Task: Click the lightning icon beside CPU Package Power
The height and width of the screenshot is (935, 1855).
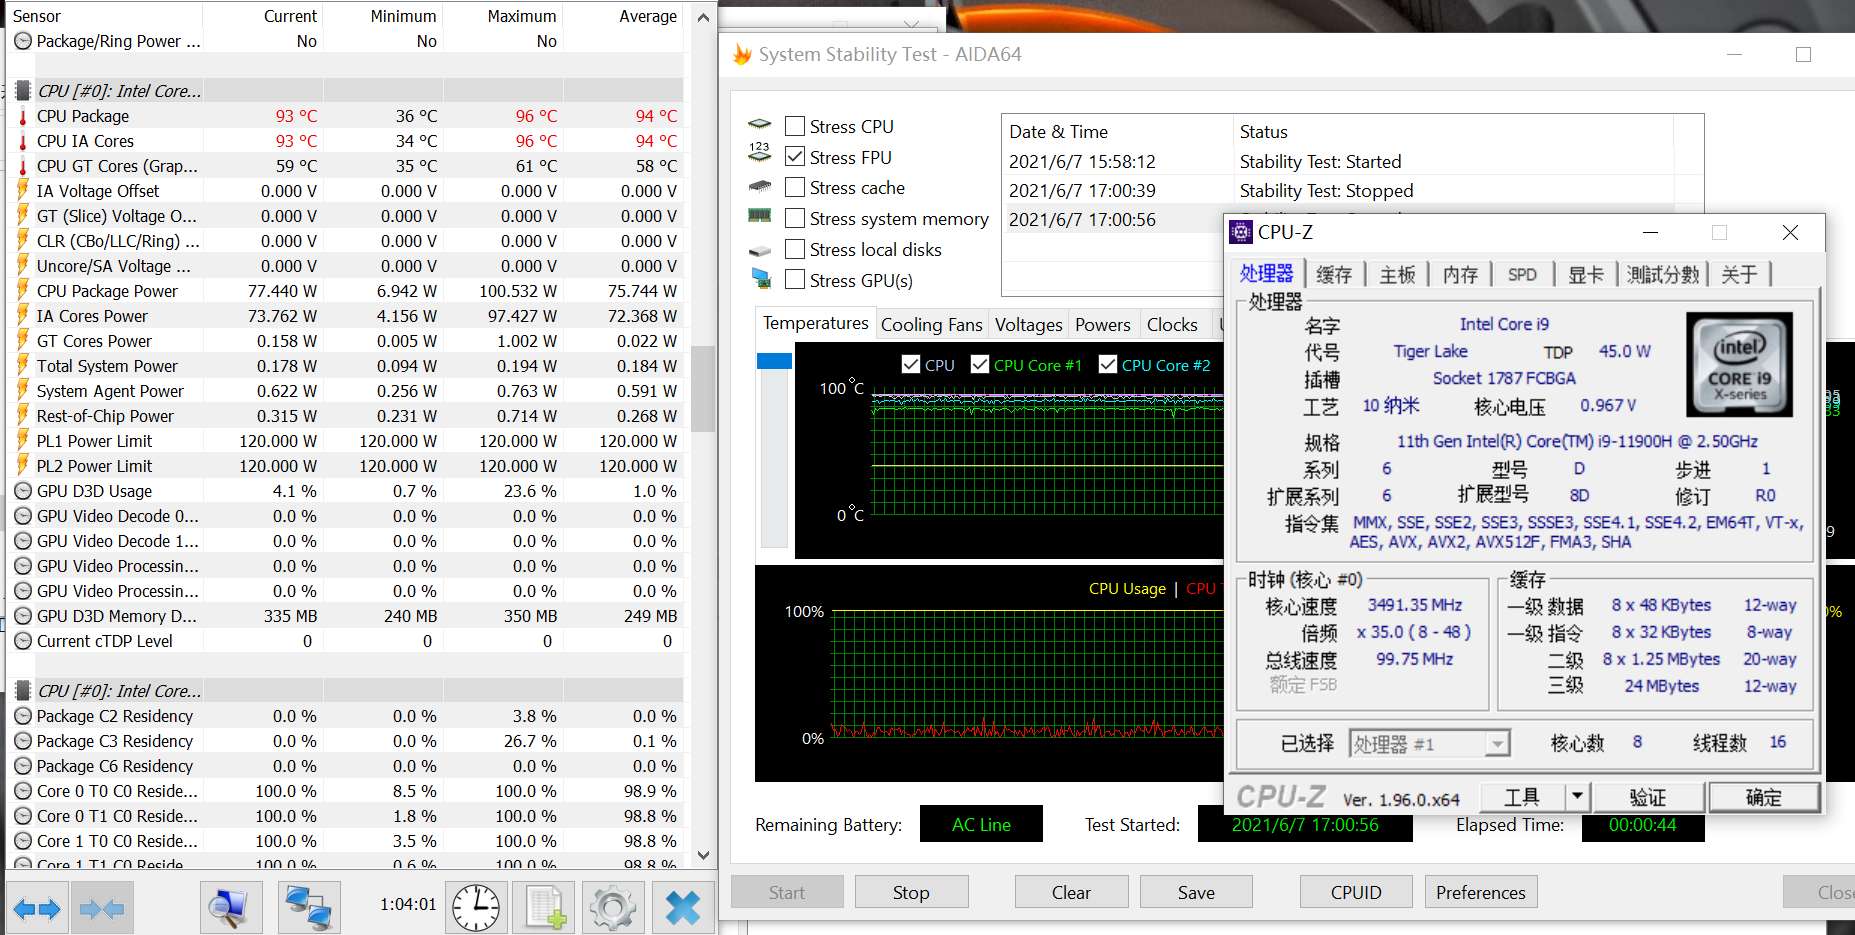Action: [23, 291]
